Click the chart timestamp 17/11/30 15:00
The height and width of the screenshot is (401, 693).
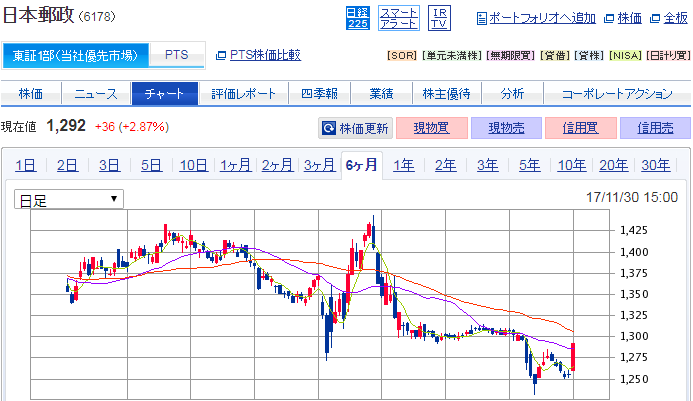(x=632, y=197)
